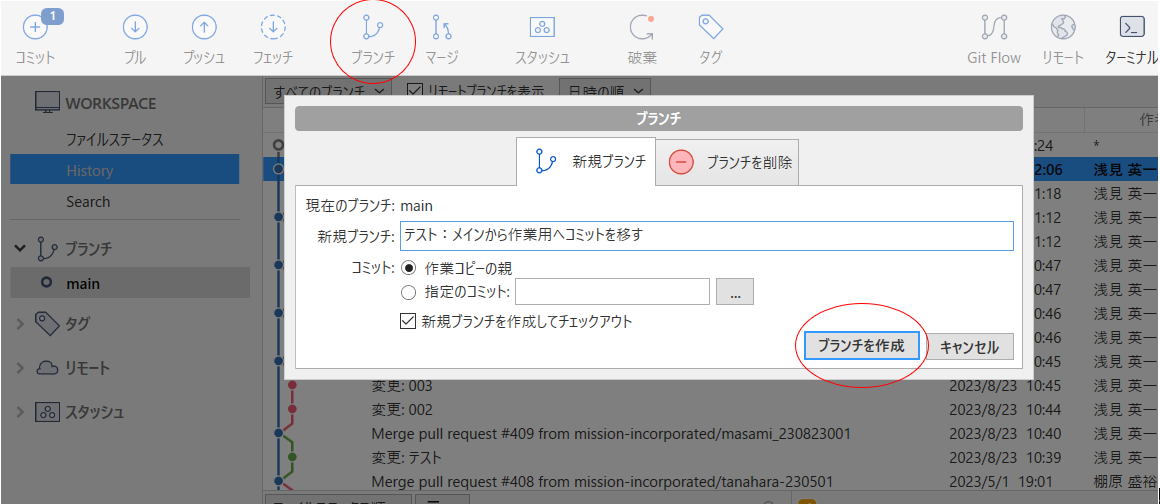
Task: Click the ブランチを作成 button
Action: click(x=861, y=346)
